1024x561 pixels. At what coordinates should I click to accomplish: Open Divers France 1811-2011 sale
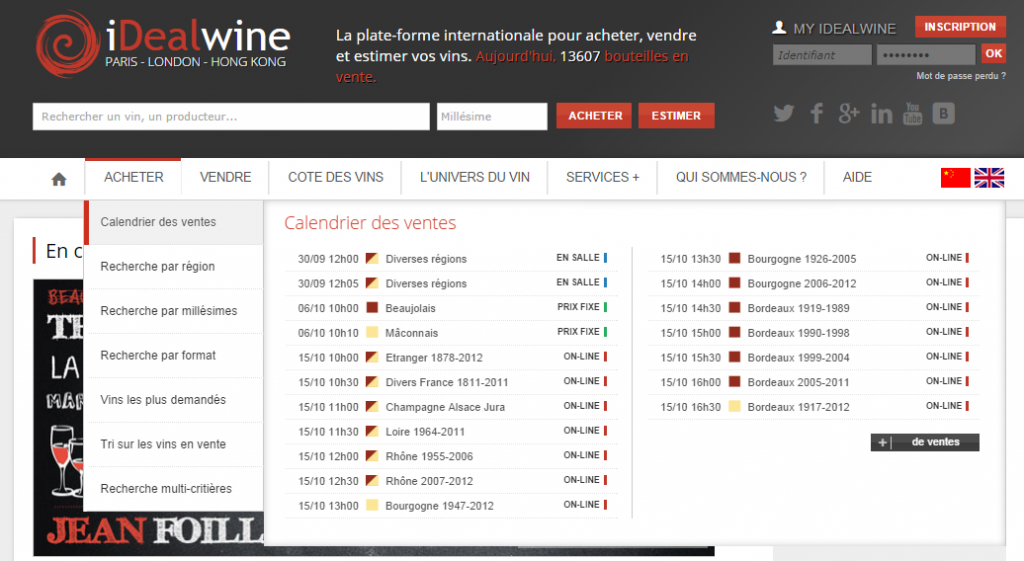point(452,382)
